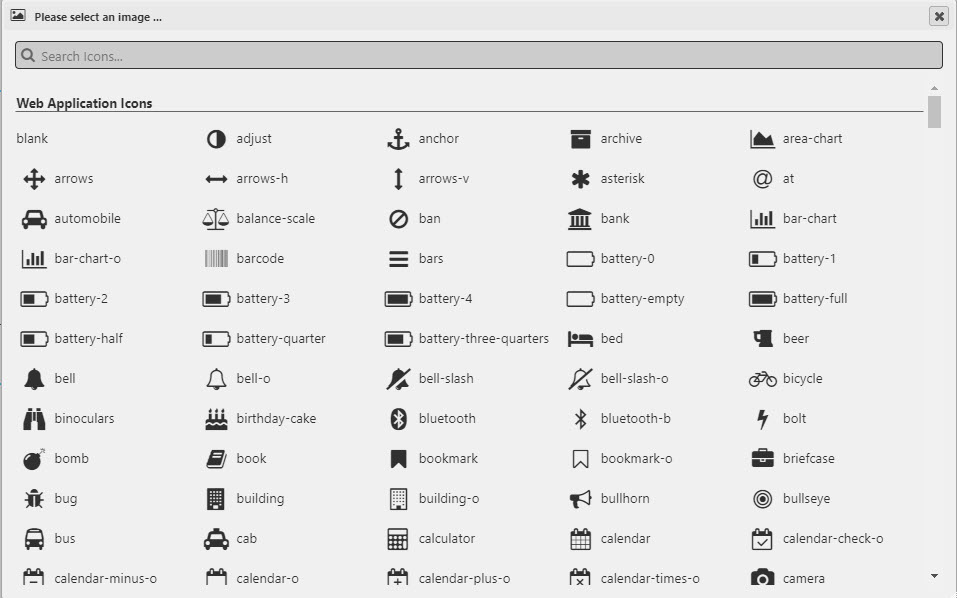Pick the bicycle icon

(x=761, y=378)
